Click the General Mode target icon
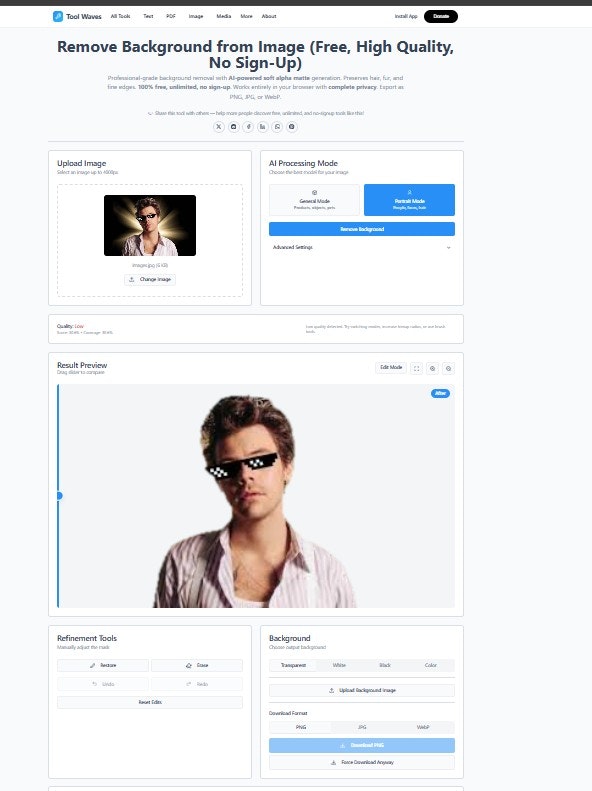Image resolution: width=592 pixels, height=791 pixels. [x=315, y=193]
